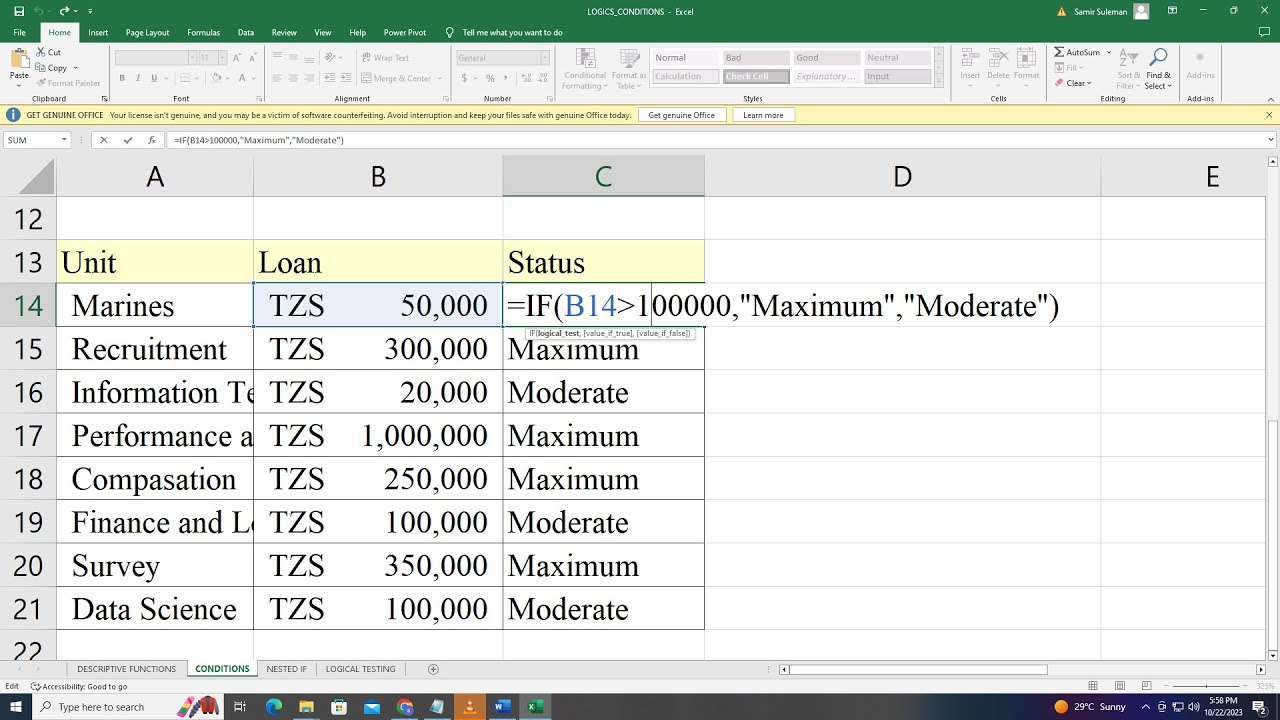Click the Insert Function fx icon
The width and height of the screenshot is (1280, 720).
pyautogui.click(x=151, y=140)
